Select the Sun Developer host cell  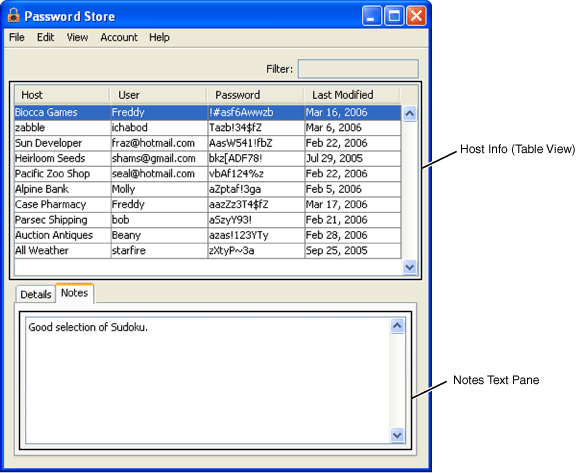pos(62,143)
